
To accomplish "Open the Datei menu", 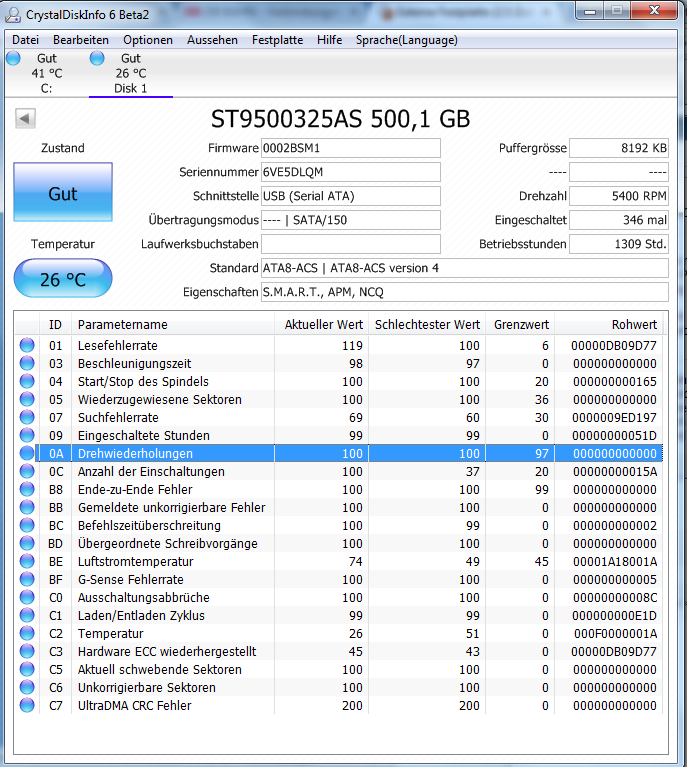I will point(25,40).
